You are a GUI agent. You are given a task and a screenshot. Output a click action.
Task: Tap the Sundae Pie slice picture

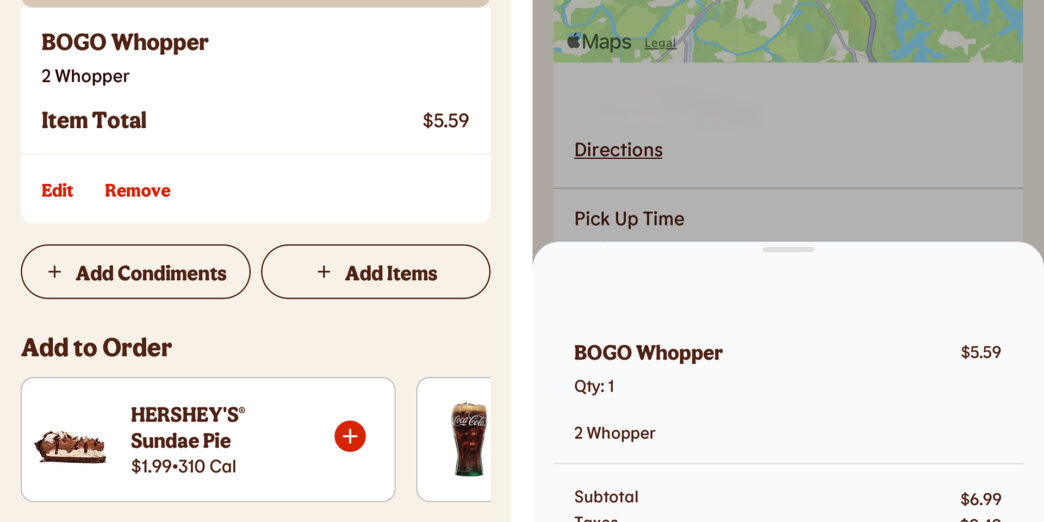point(70,444)
